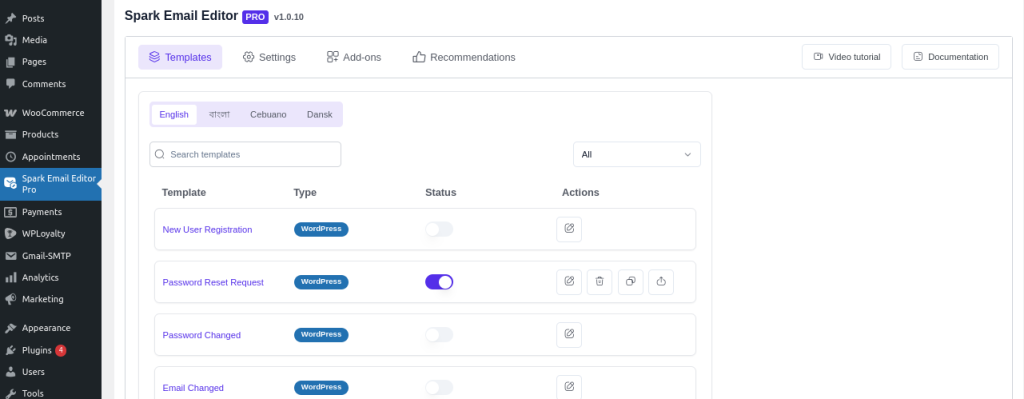This screenshot has height=399, width=1024.
Task: Click the Plugins plug icon
Action: click(x=10, y=350)
